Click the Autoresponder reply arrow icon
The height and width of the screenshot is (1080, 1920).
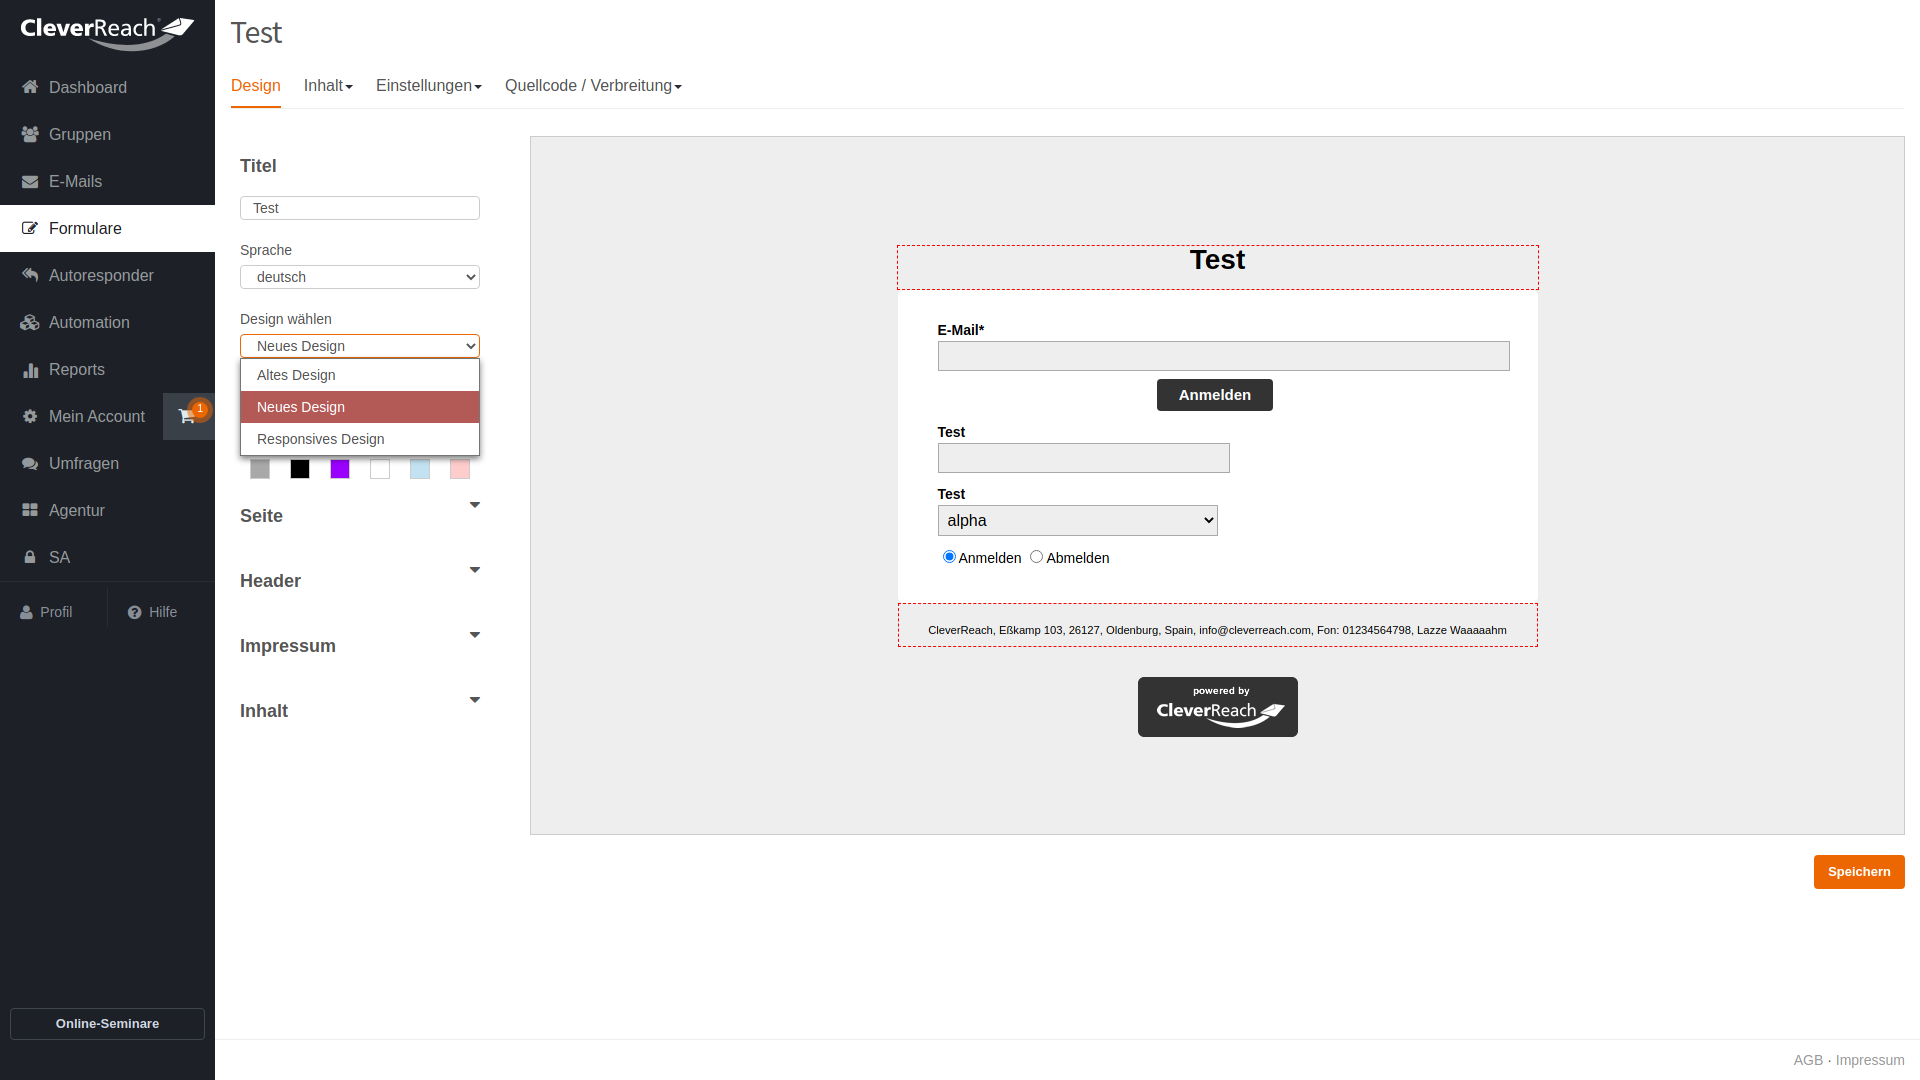point(30,275)
